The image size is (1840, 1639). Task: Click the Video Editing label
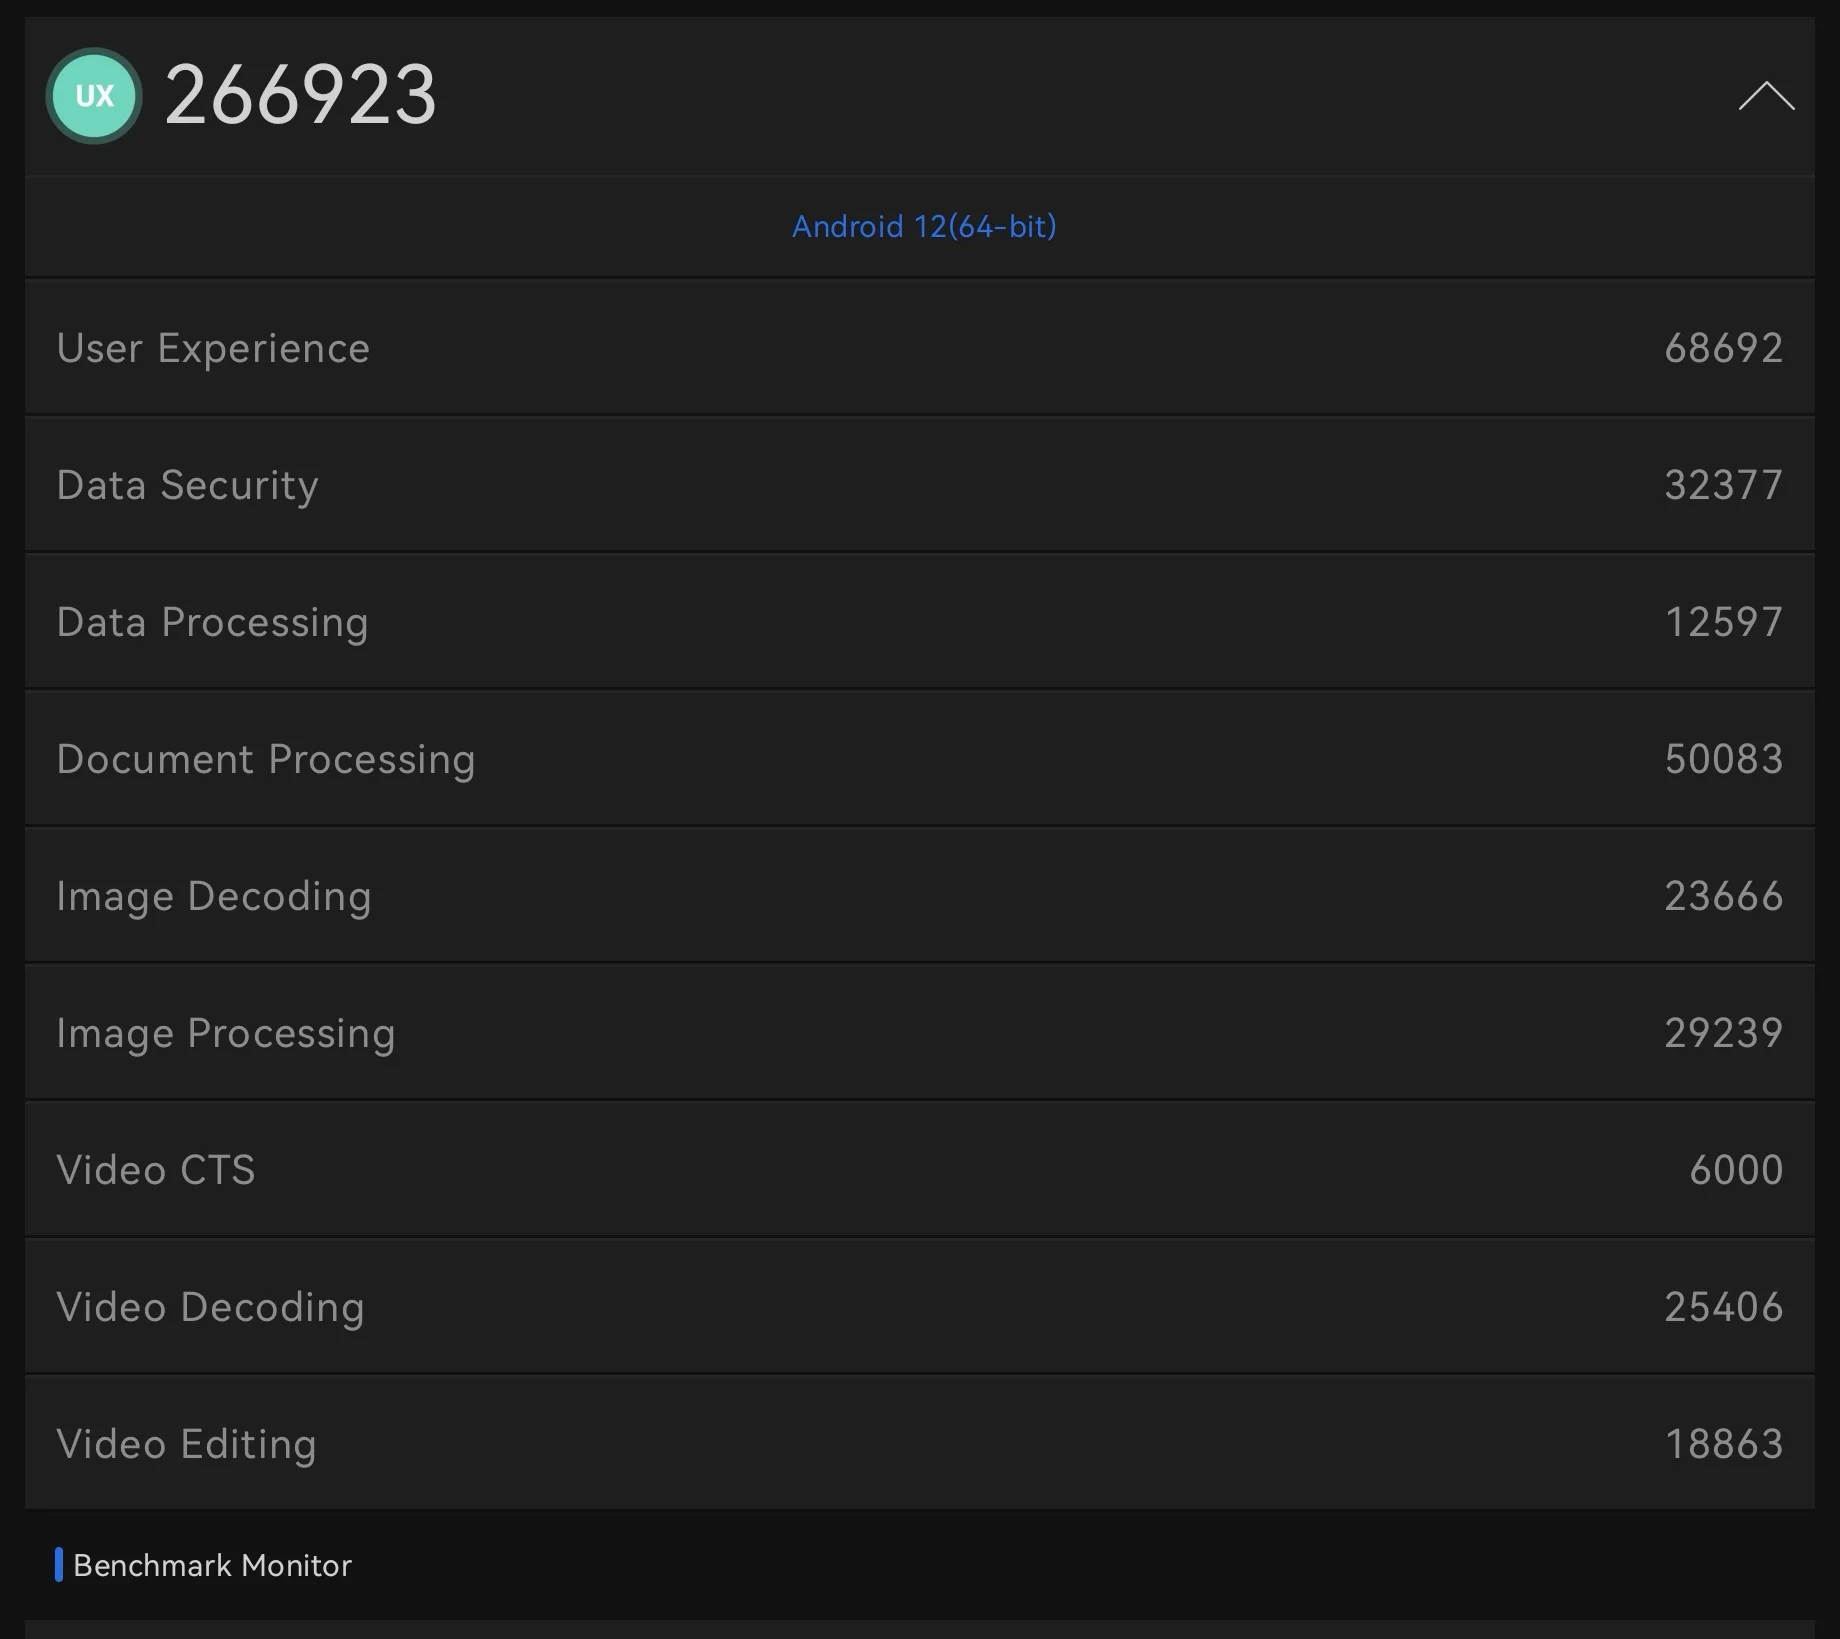[x=186, y=1444]
